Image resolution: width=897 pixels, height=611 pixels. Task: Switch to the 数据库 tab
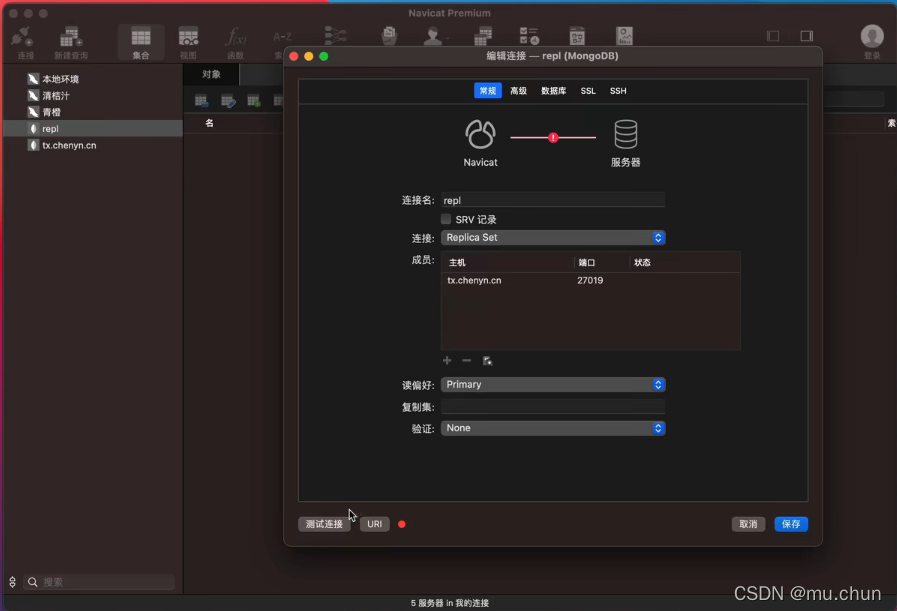click(x=553, y=90)
